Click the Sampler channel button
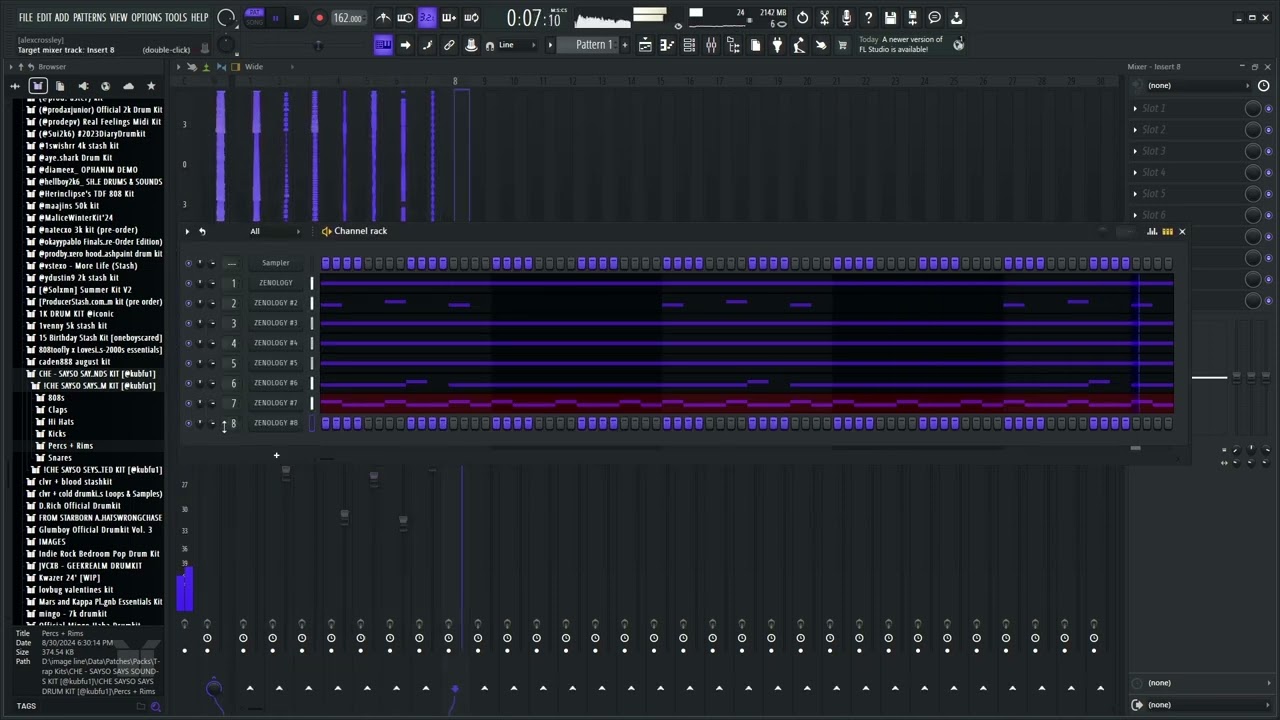Screen dimensions: 1280x720 tap(276, 263)
